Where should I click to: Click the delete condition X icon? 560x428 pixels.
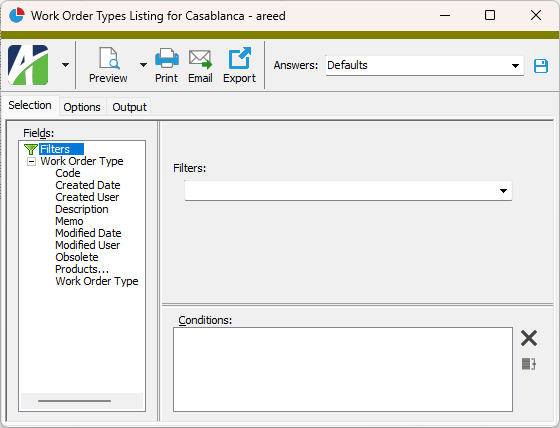tap(529, 338)
